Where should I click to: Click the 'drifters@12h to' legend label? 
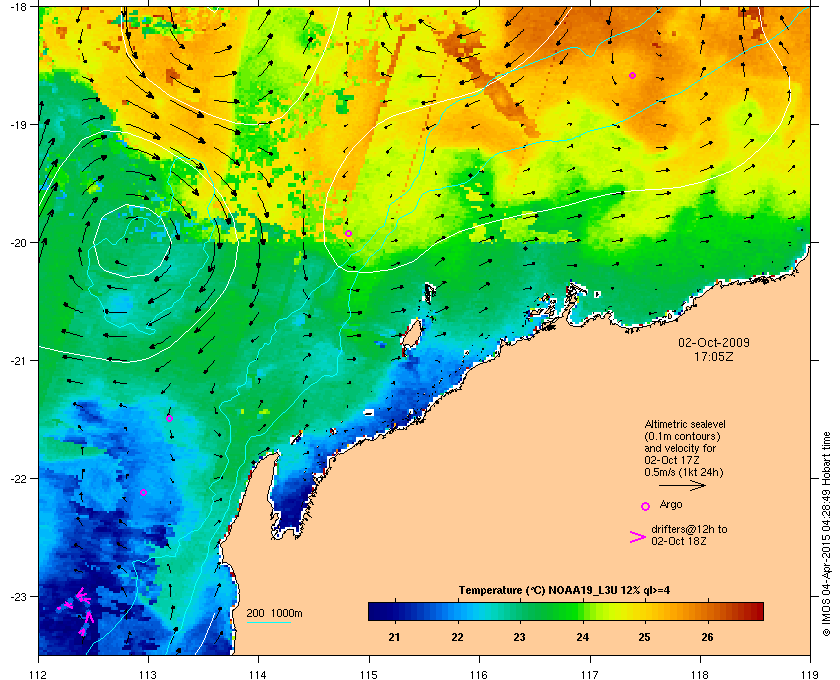pos(689,529)
